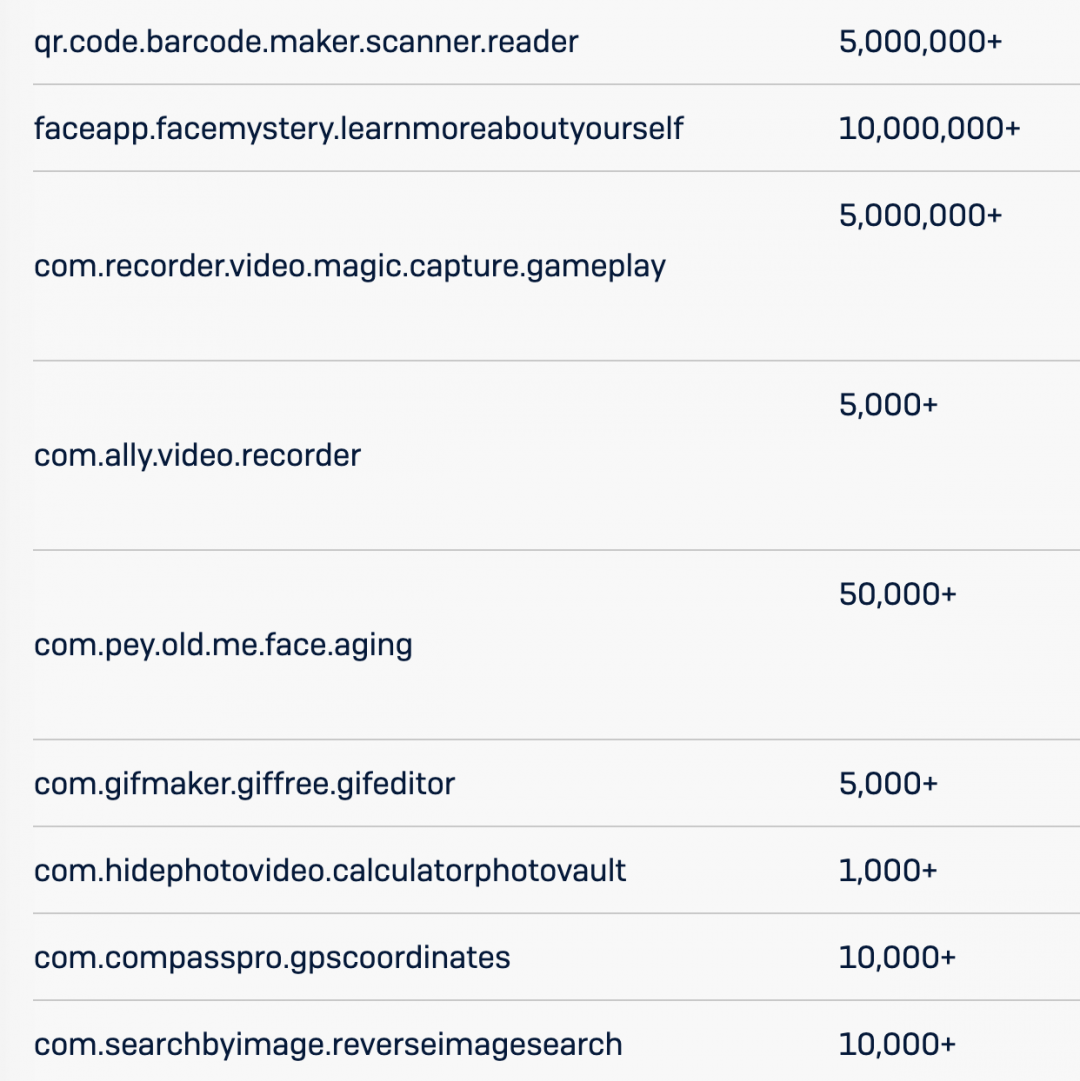Select install count for com.recorder.video.magic.capture.gameplay
Image resolution: width=1080 pixels, height=1081 pixels.
[920, 215]
